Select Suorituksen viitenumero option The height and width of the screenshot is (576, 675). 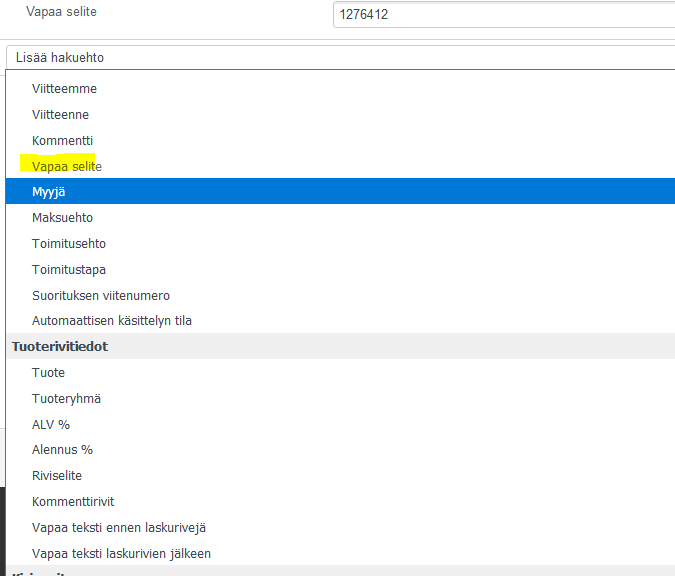[x=101, y=296]
